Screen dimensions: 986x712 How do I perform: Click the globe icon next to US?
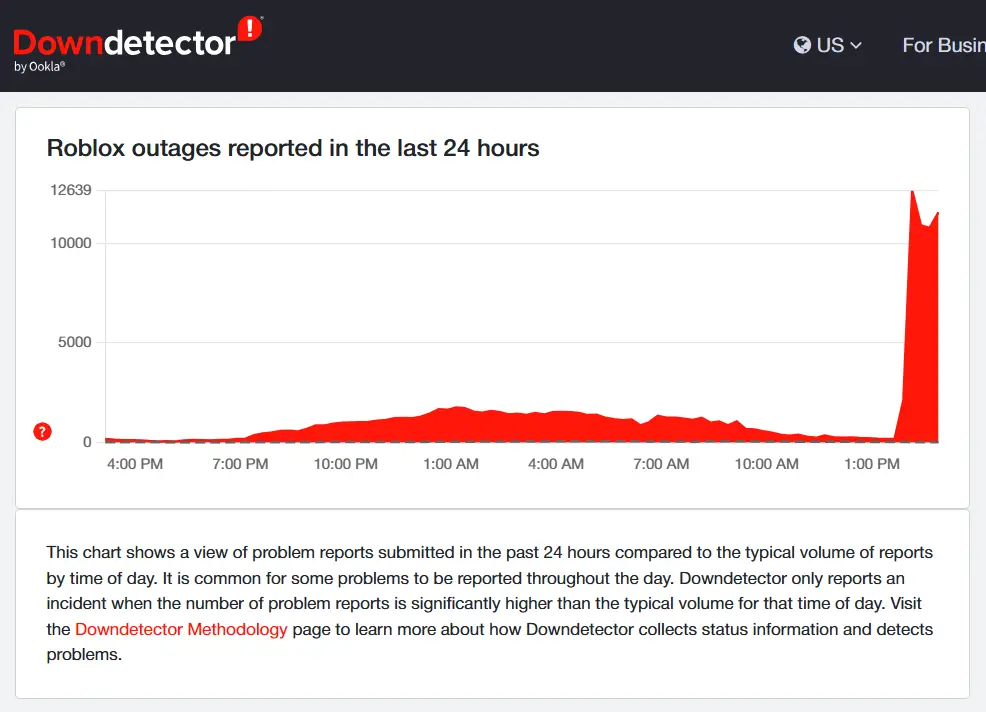(799, 44)
